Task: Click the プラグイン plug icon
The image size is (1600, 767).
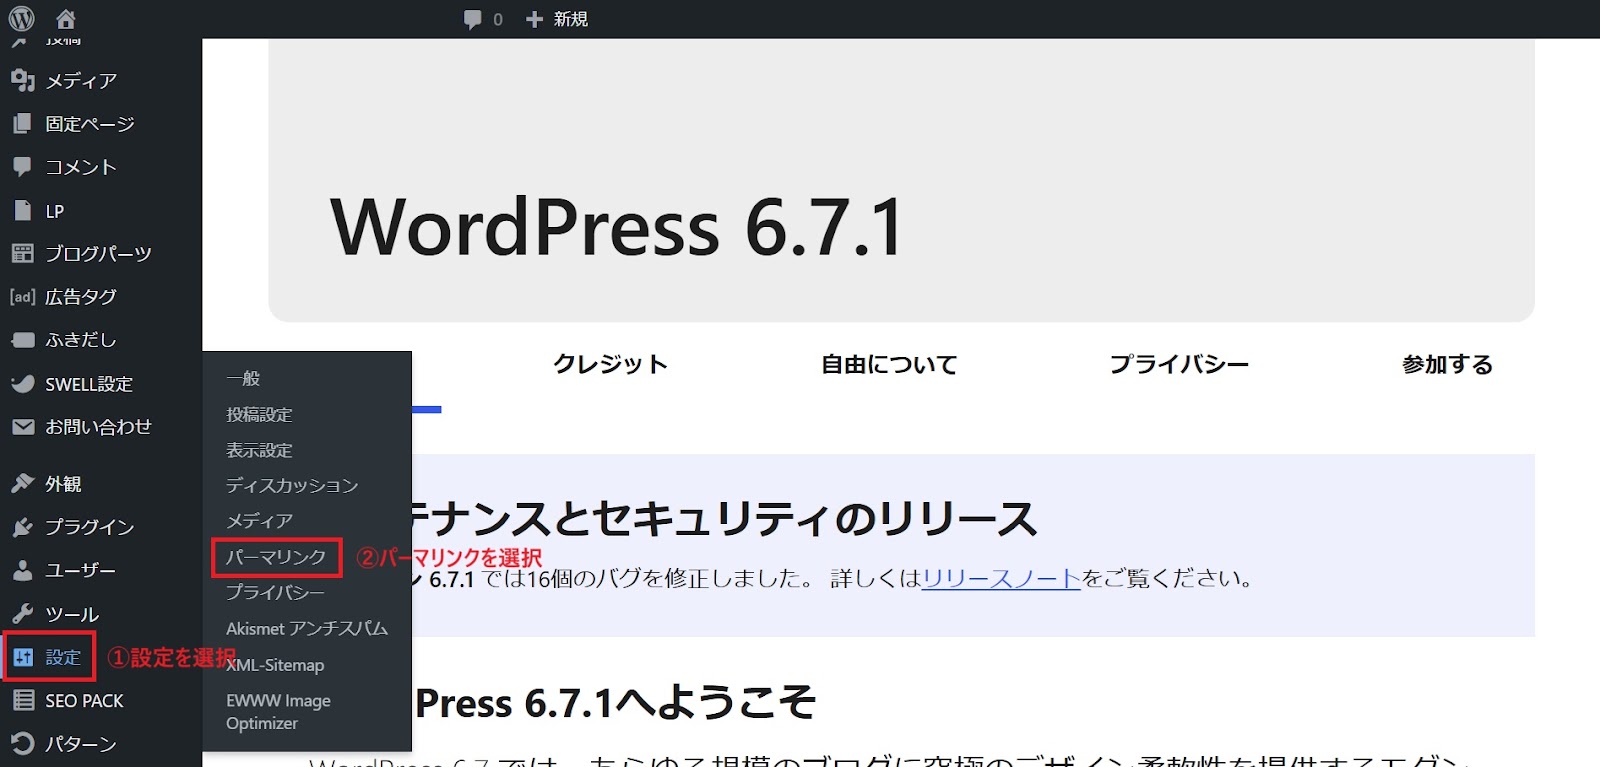Action: pyautogui.click(x=22, y=527)
